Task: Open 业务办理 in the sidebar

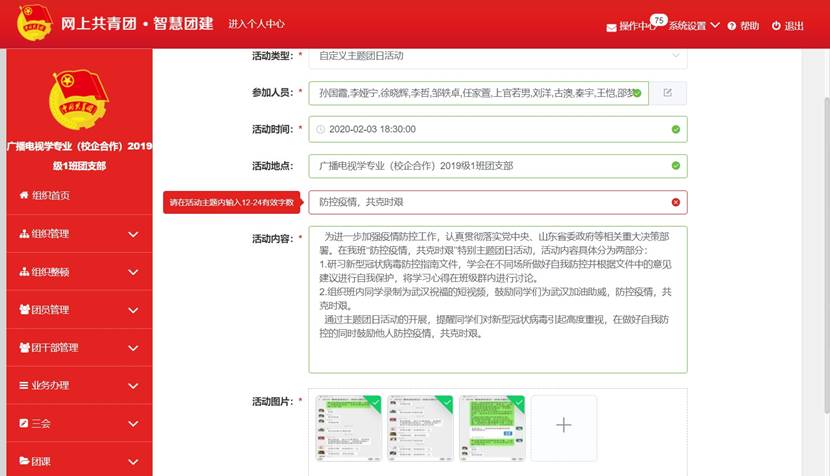Action: [x=79, y=386]
